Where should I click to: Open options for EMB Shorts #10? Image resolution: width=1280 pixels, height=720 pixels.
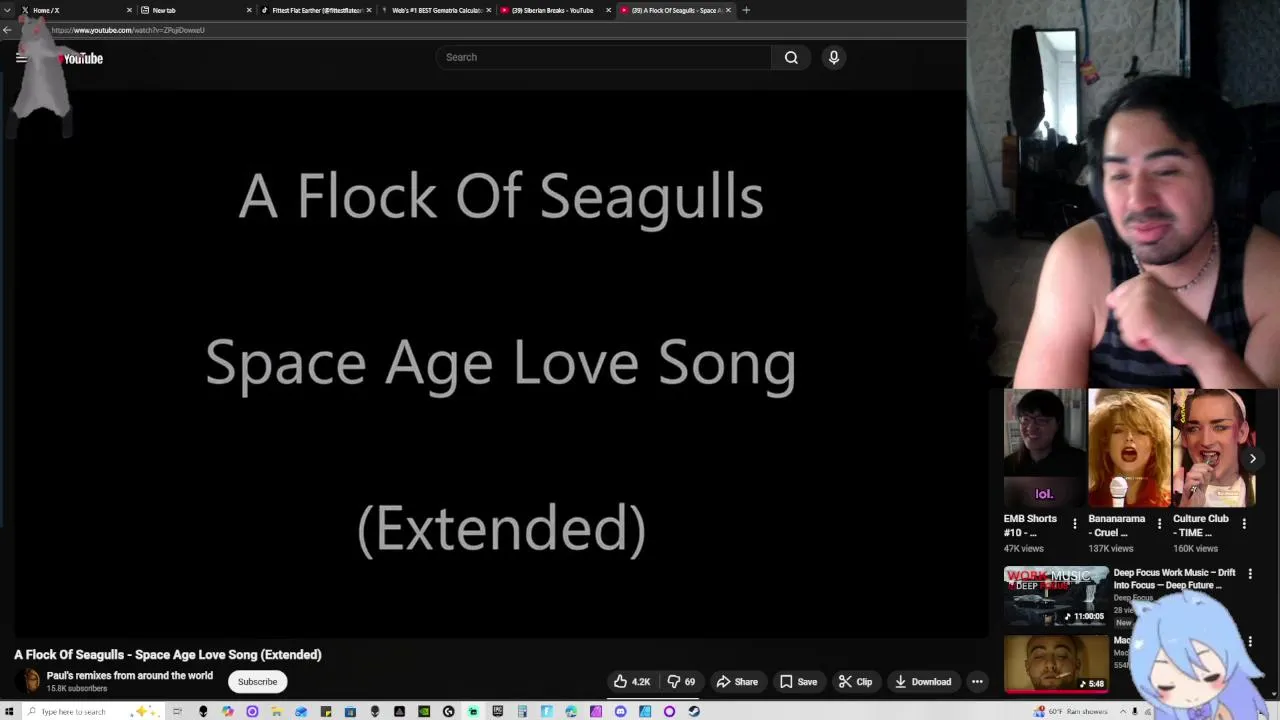point(1075,523)
